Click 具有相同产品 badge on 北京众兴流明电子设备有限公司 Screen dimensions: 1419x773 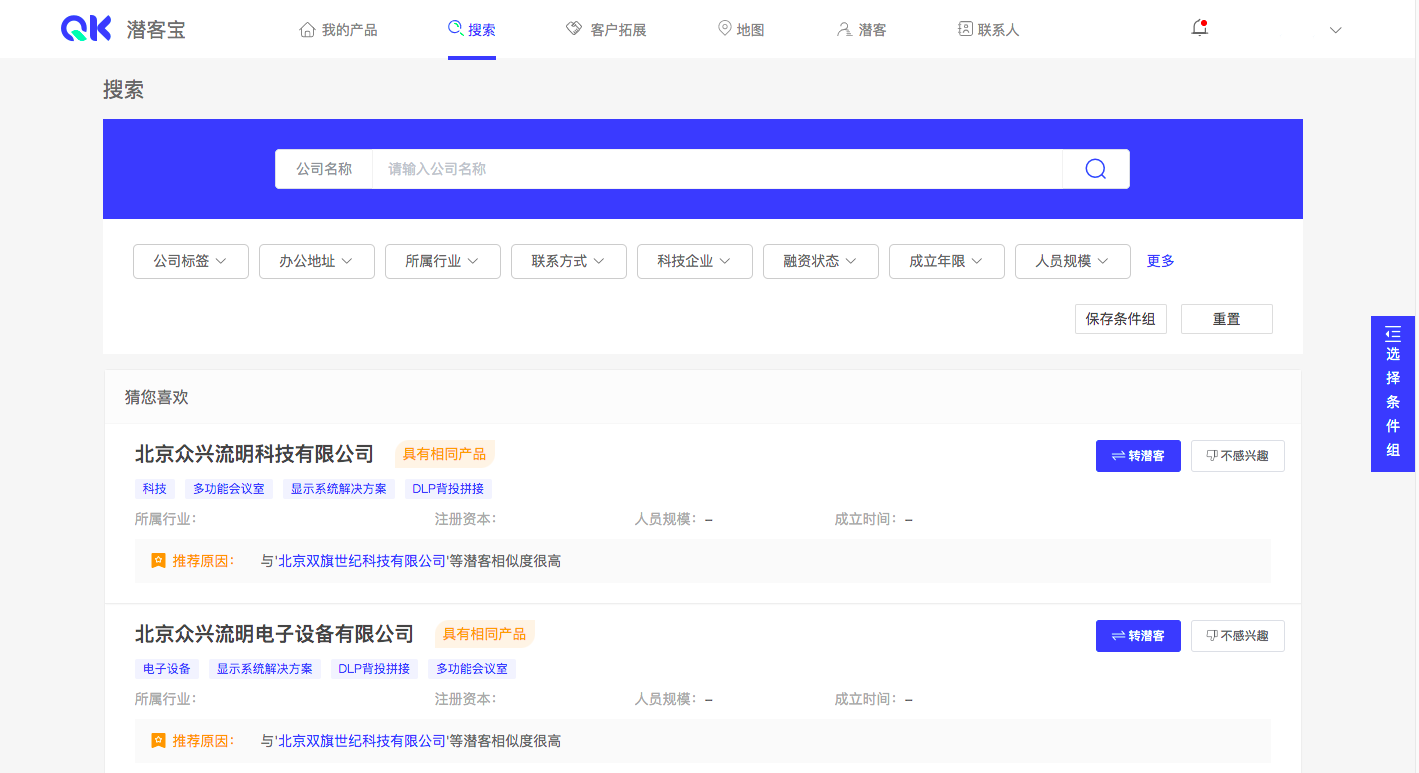pos(485,634)
